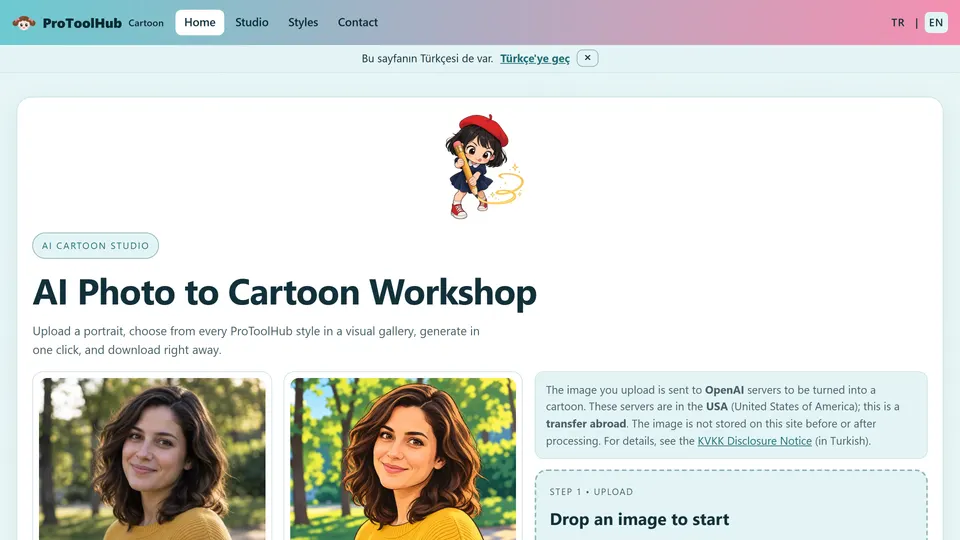Screen dimensions: 960x540
Task: Follow the Türkçe'ye geç link
Action: 534,58
